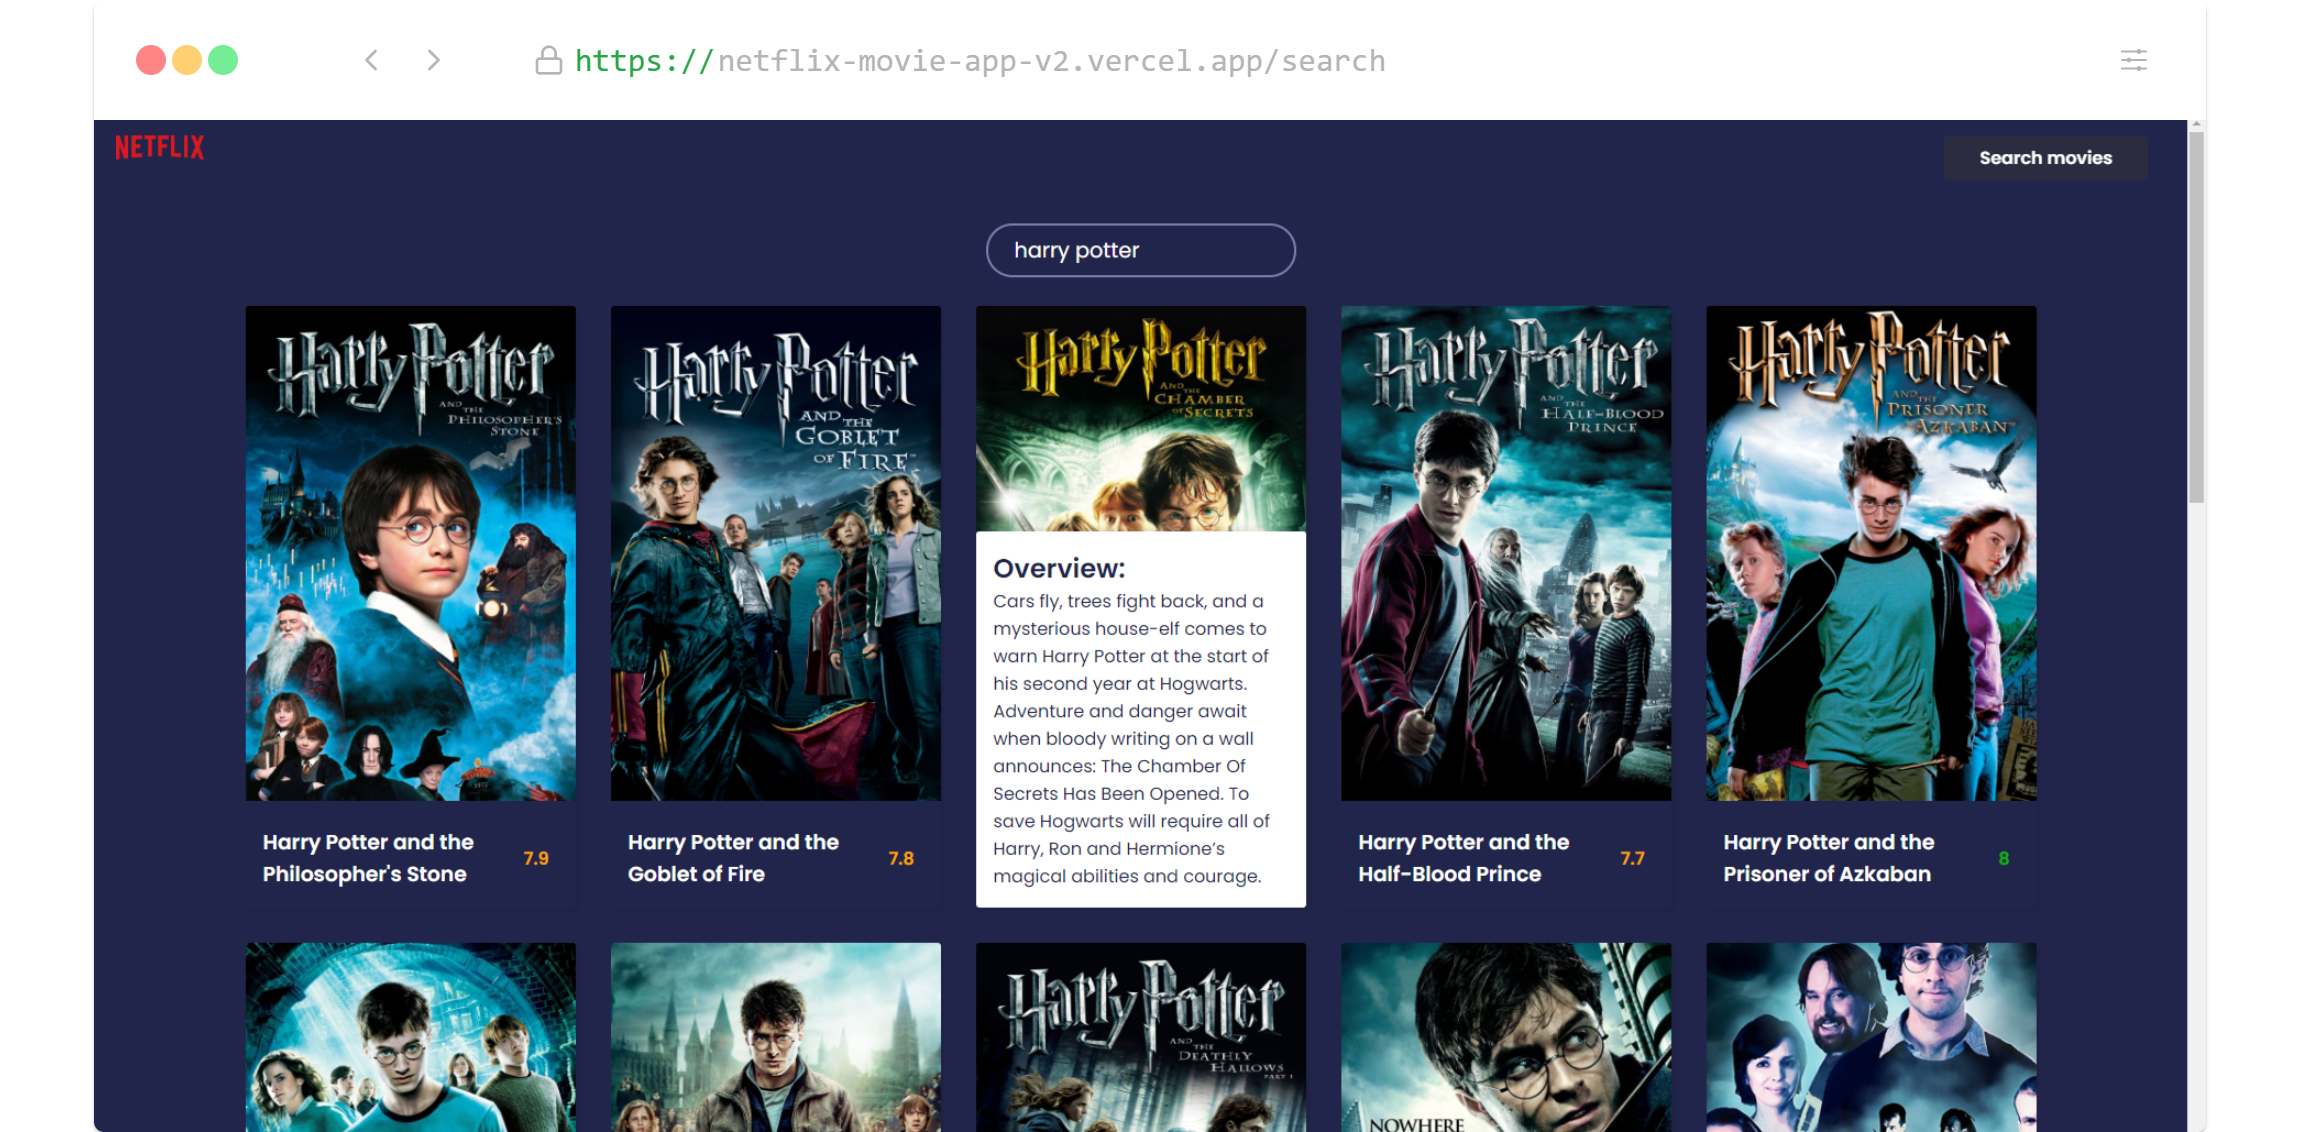2300x1132 pixels.
Task: Click the Search movies button
Action: pos(2045,158)
